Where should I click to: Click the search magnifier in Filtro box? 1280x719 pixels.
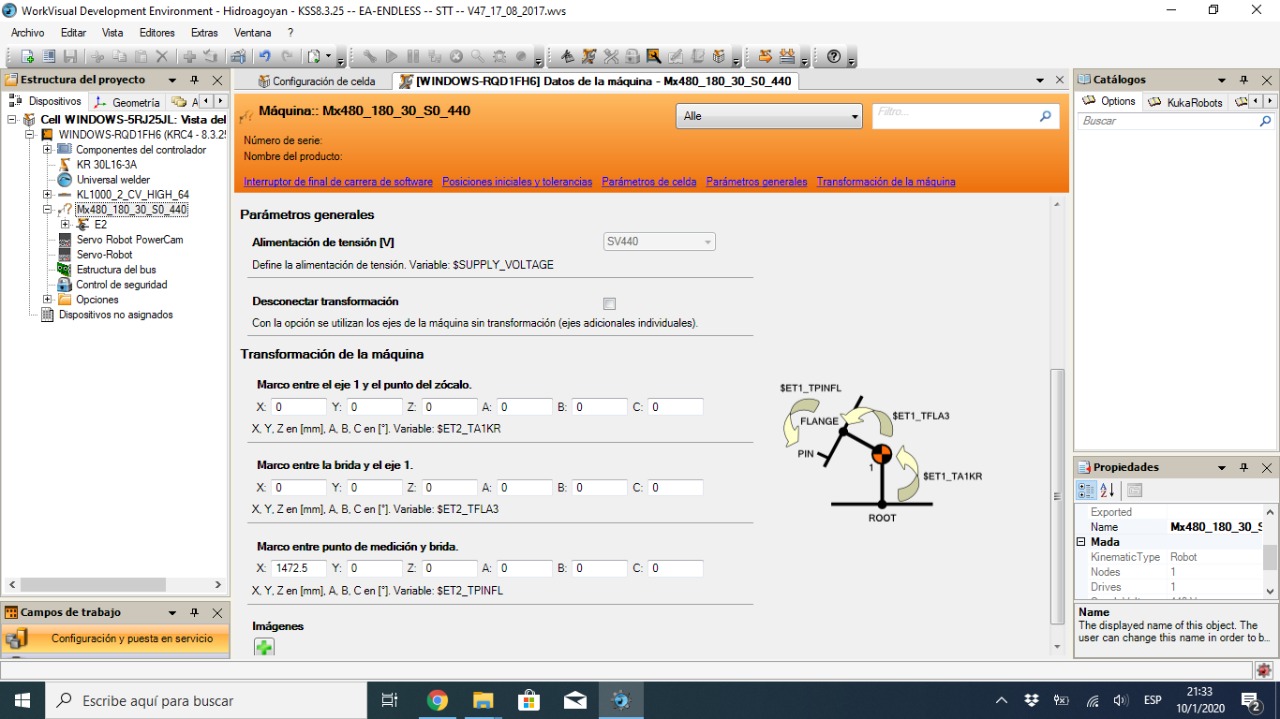tap(1045, 116)
